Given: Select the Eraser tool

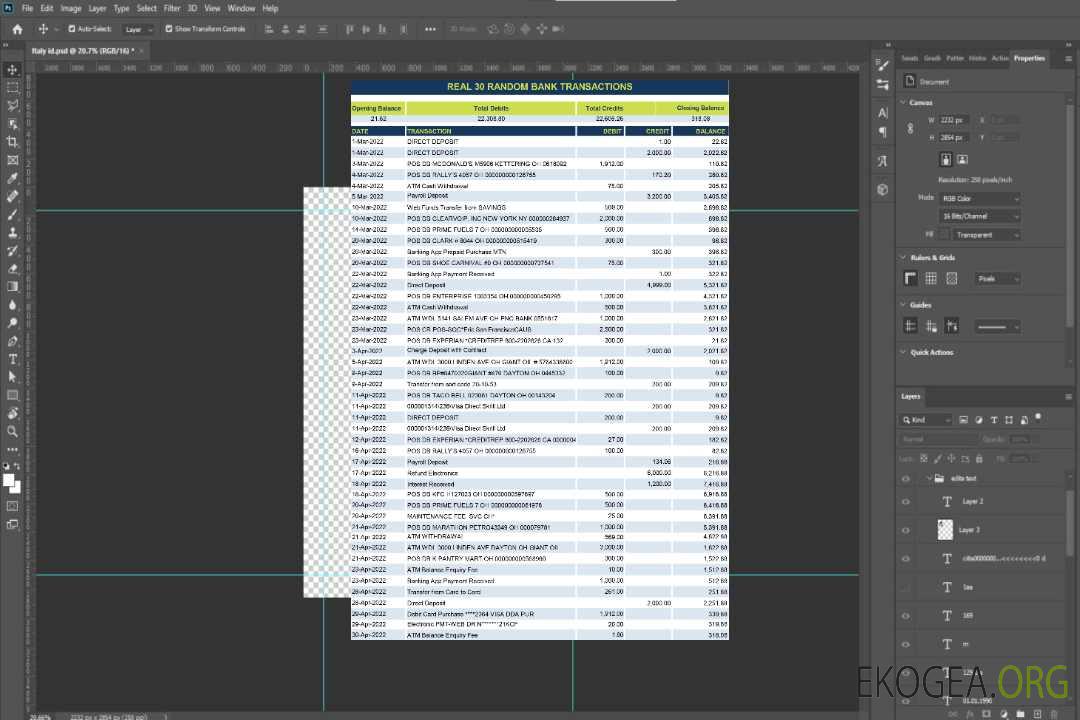Looking at the screenshot, I should click(x=12, y=269).
